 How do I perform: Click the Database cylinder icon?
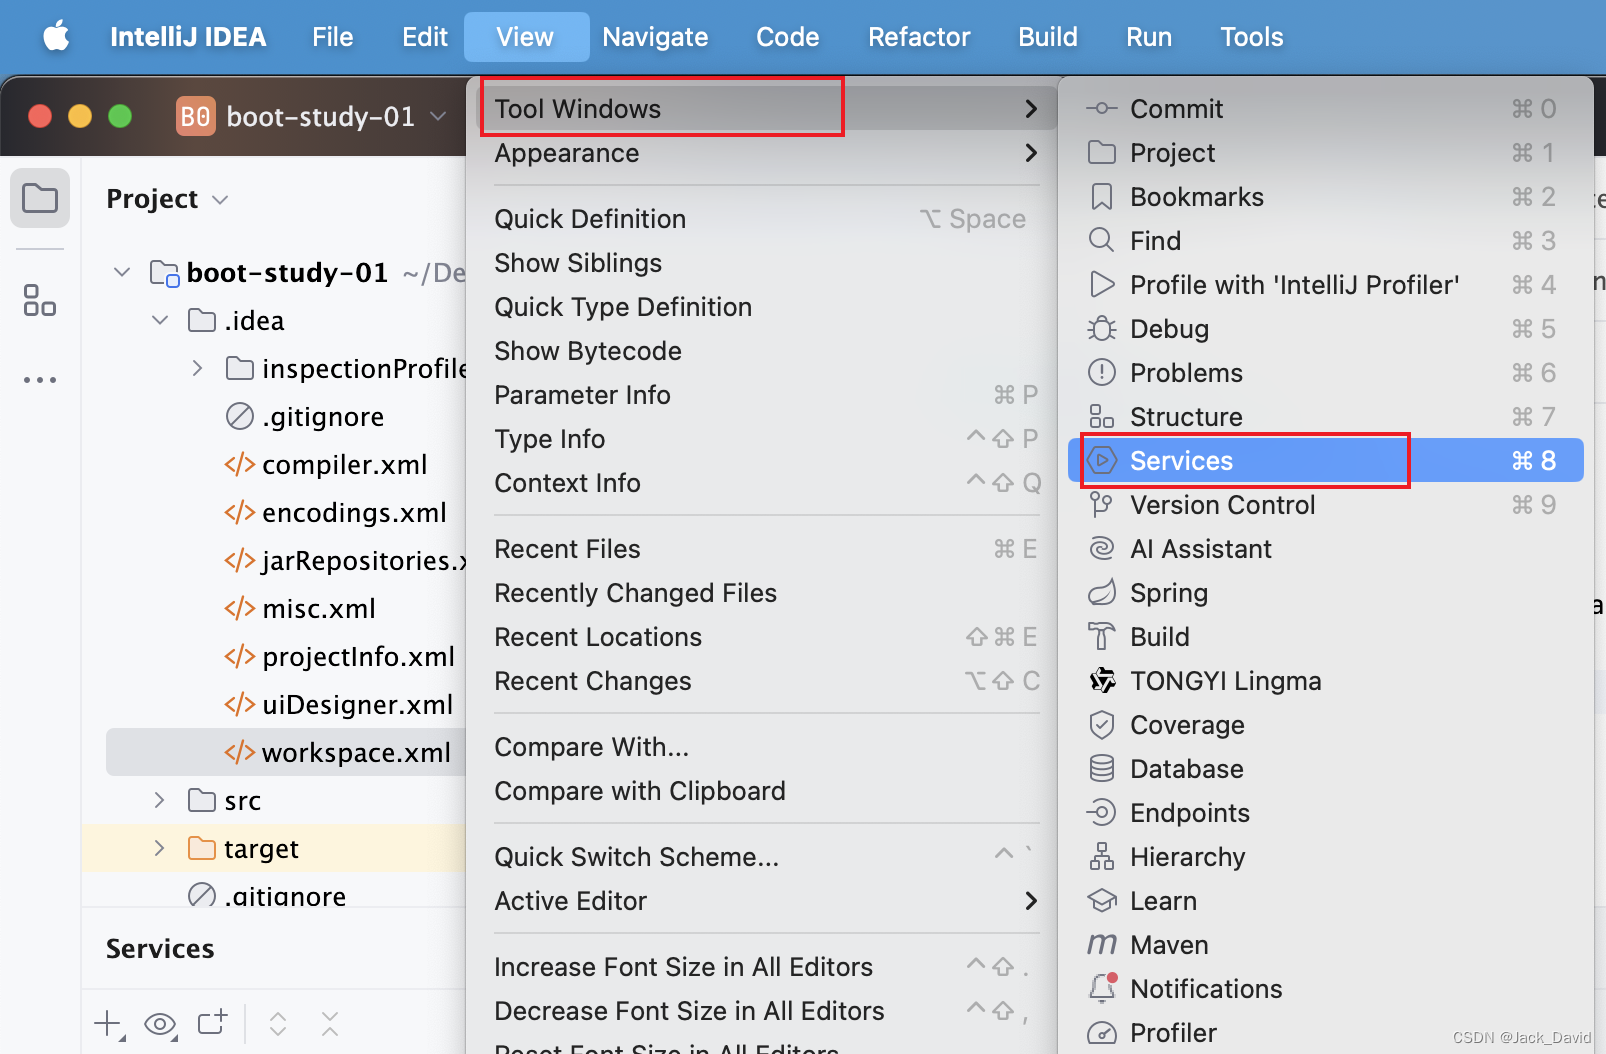[x=1101, y=769]
